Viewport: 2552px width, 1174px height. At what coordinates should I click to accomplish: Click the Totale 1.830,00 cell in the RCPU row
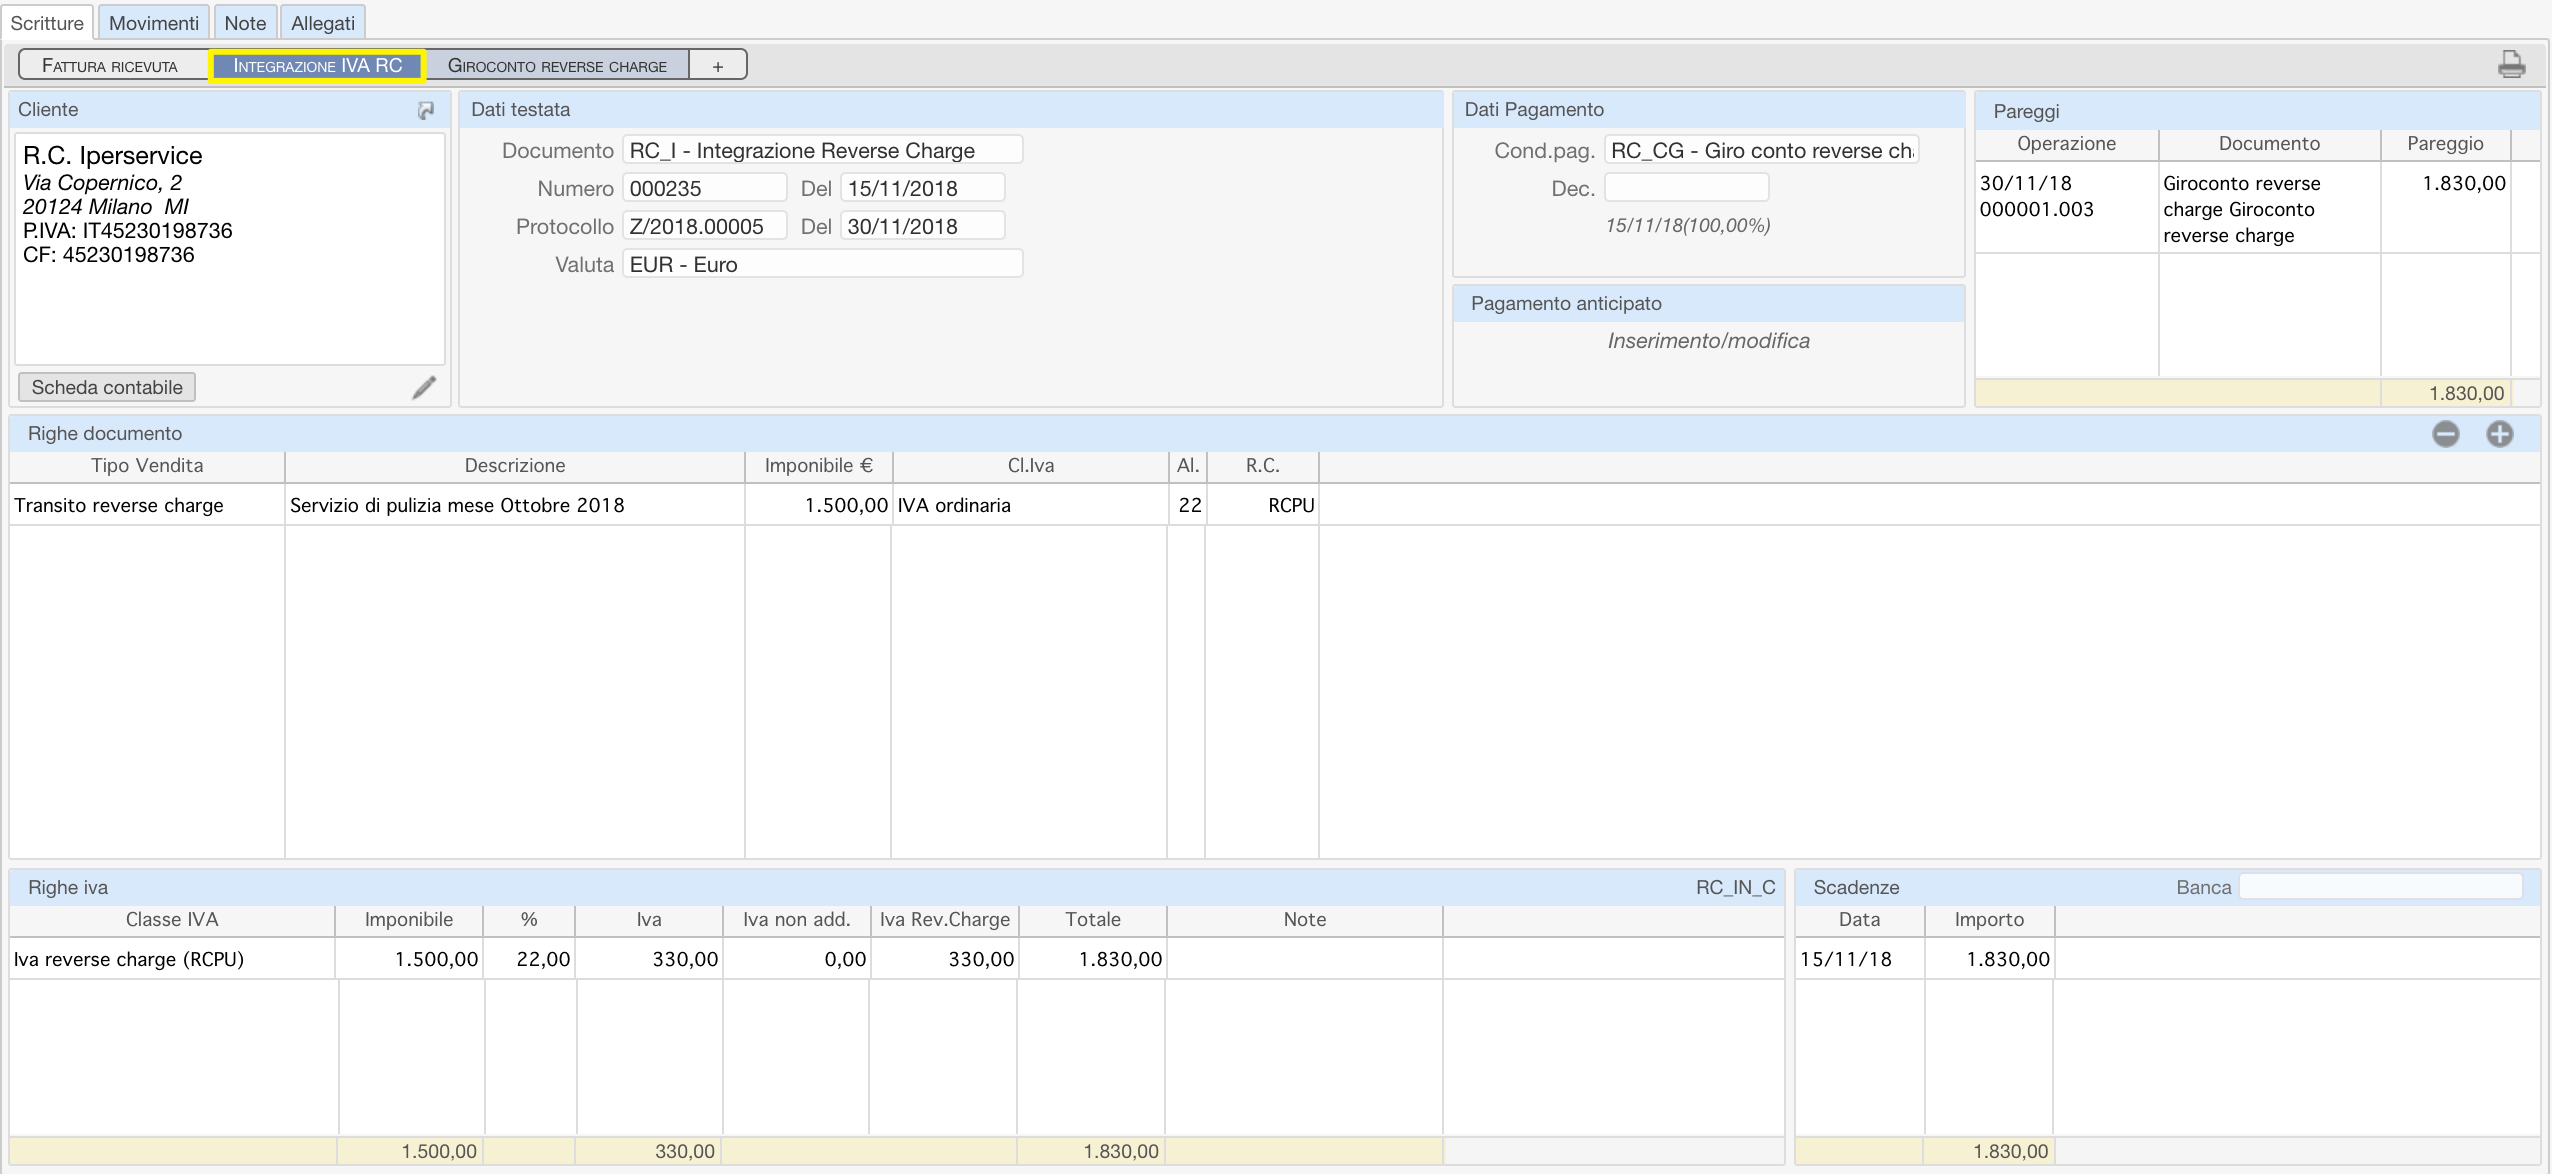pyautogui.click(x=1092, y=959)
